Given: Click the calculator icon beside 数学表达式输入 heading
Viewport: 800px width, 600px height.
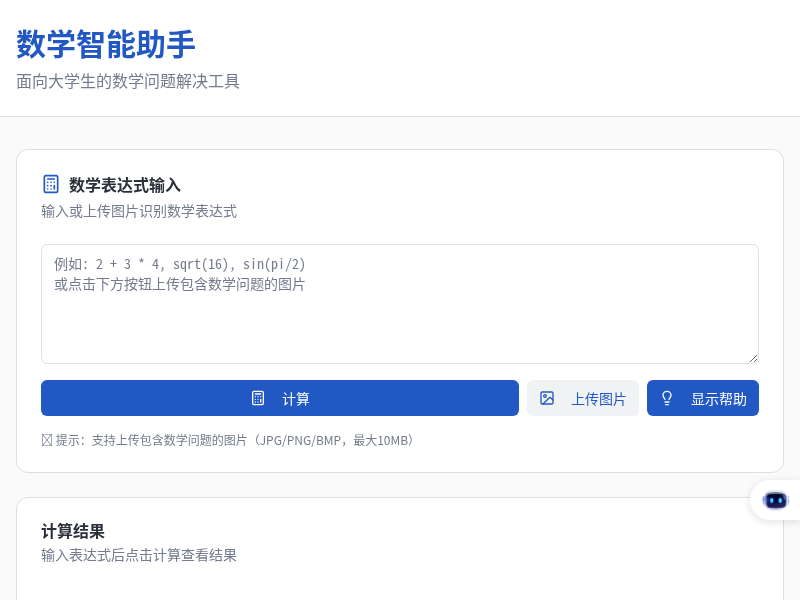Looking at the screenshot, I should point(50,184).
